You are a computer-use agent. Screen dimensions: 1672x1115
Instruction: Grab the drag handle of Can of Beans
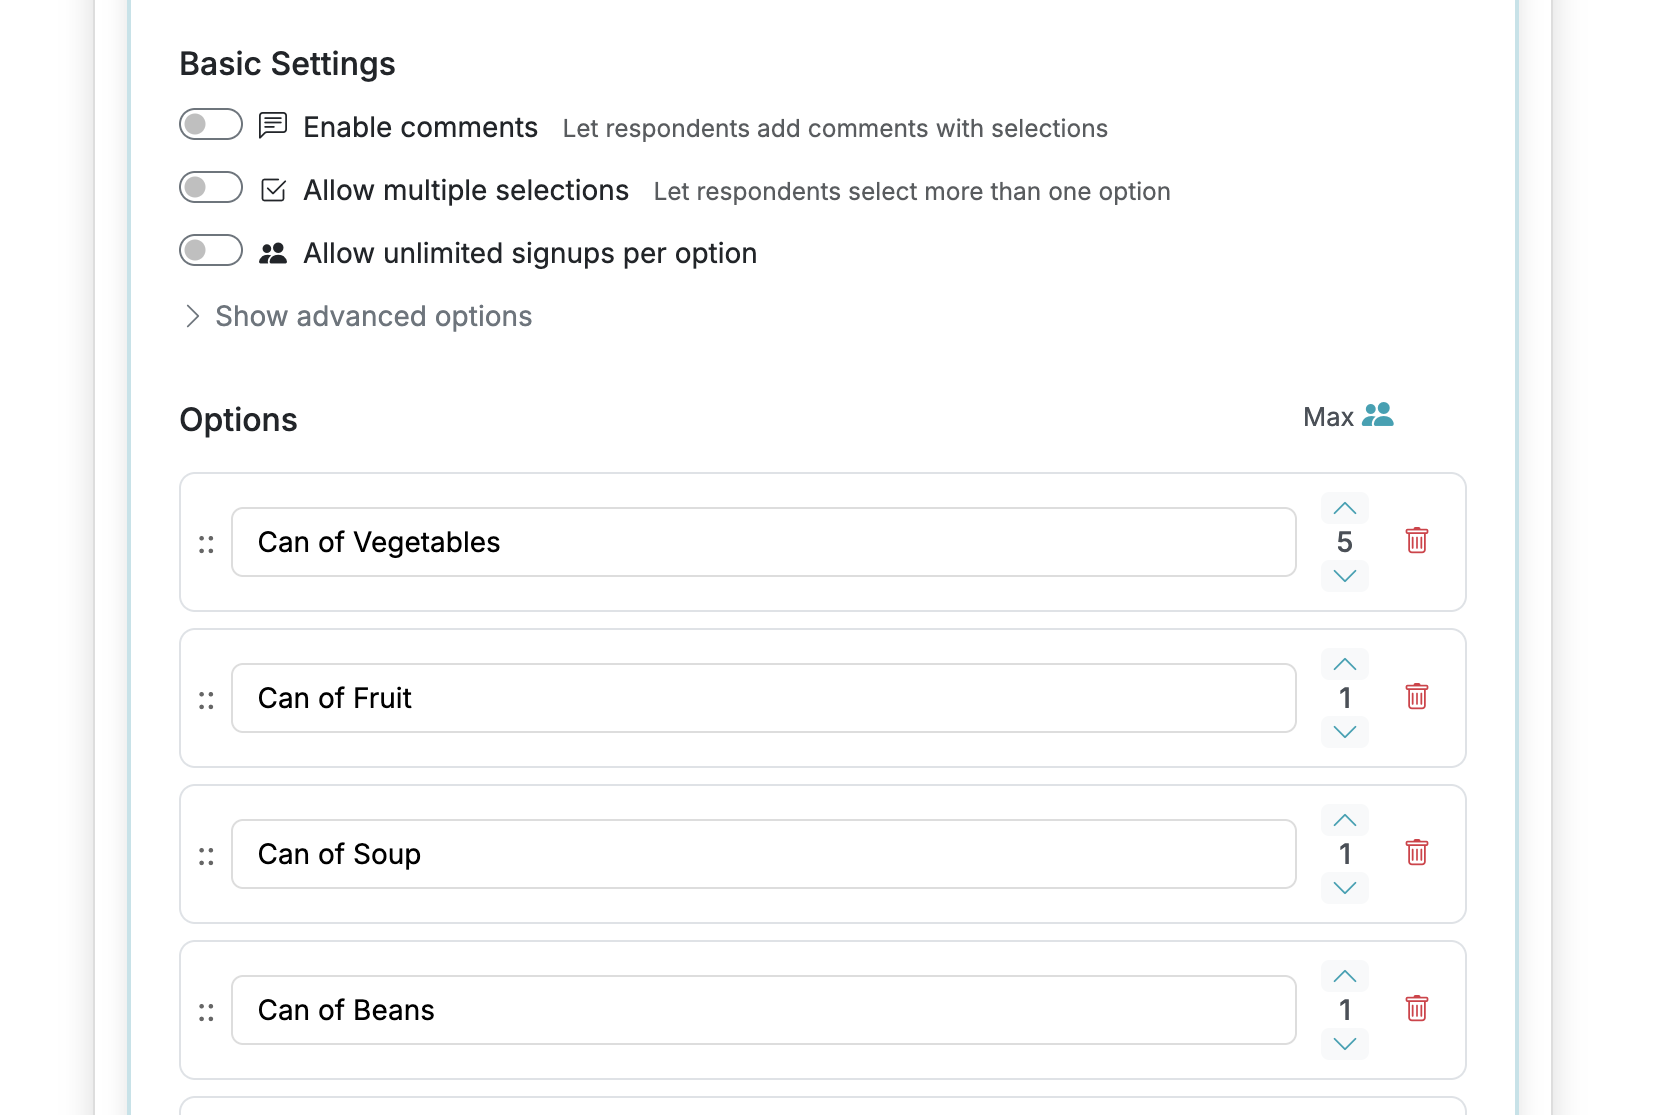pos(207,1010)
